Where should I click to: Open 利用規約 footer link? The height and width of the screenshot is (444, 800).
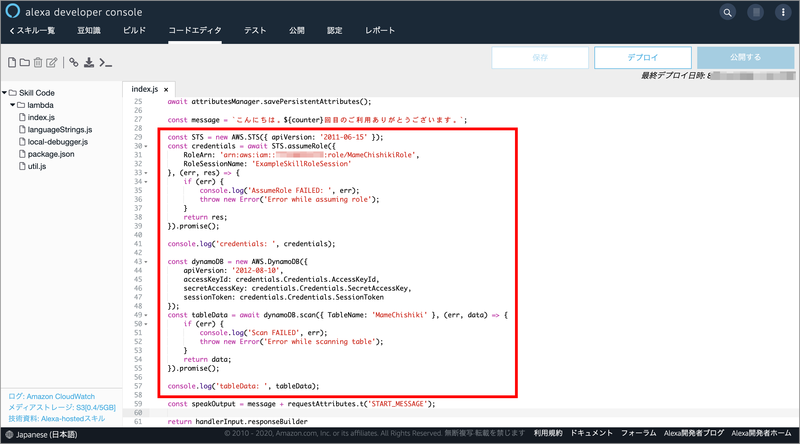548,433
